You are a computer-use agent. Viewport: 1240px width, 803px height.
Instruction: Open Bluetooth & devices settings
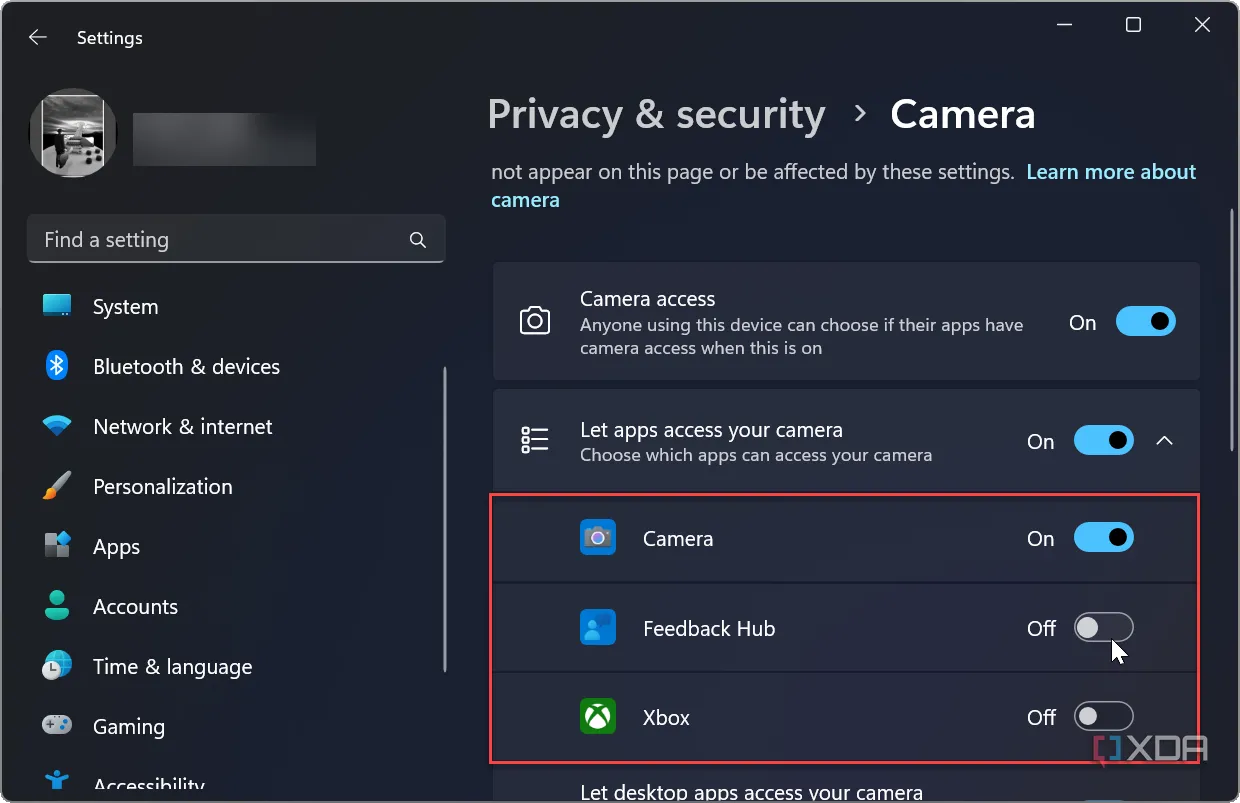click(x=186, y=367)
